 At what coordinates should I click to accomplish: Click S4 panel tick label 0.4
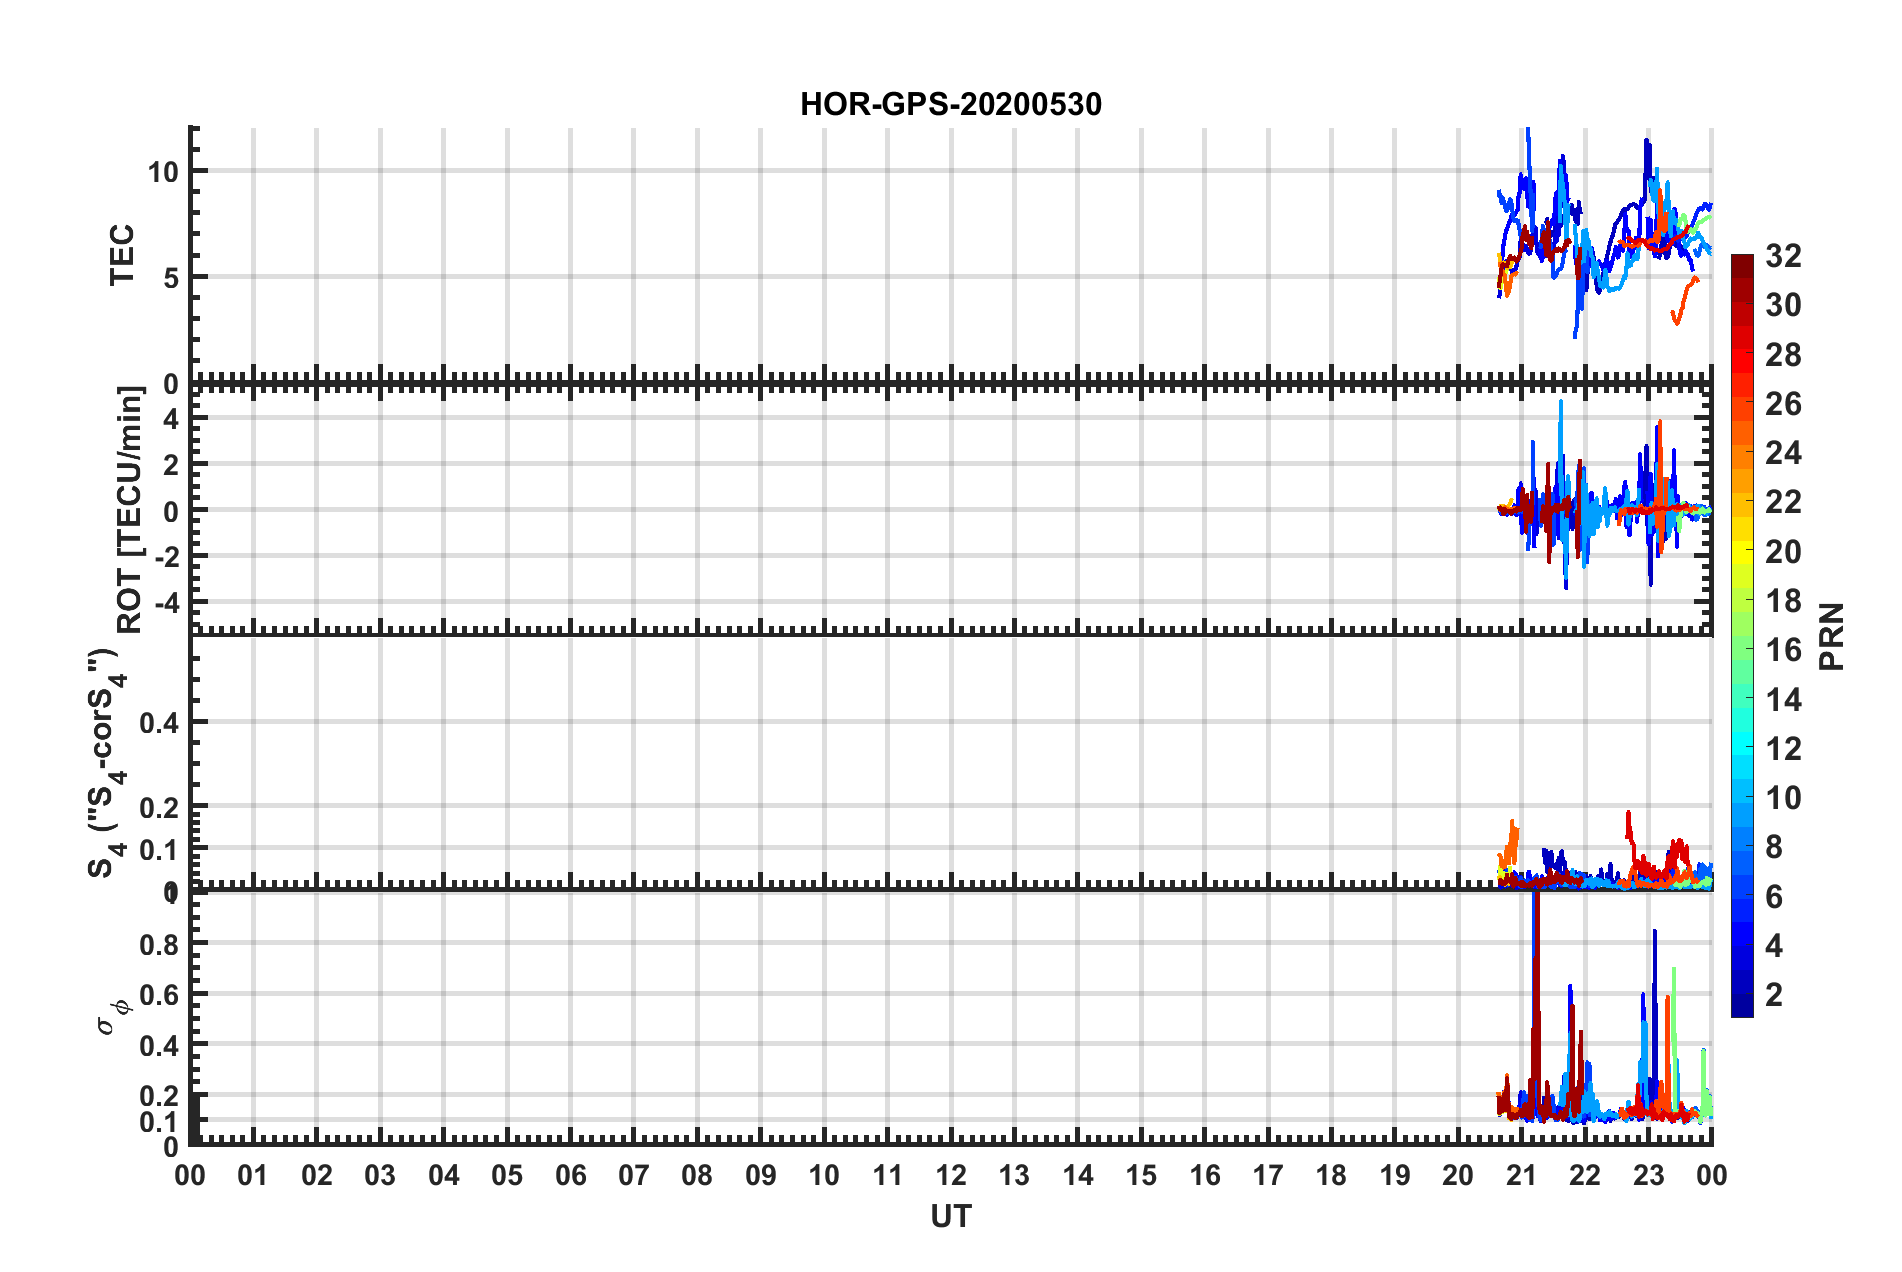pyautogui.click(x=159, y=723)
